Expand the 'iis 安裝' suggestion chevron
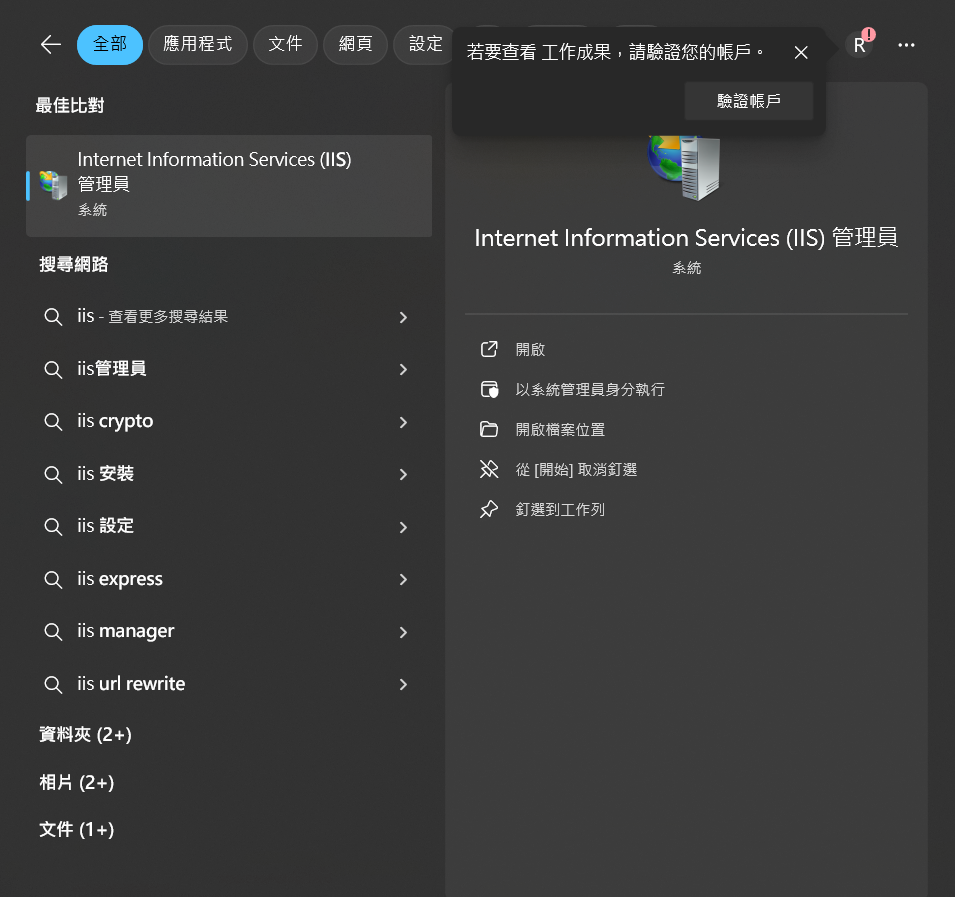955x897 pixels. click(403, 474)
